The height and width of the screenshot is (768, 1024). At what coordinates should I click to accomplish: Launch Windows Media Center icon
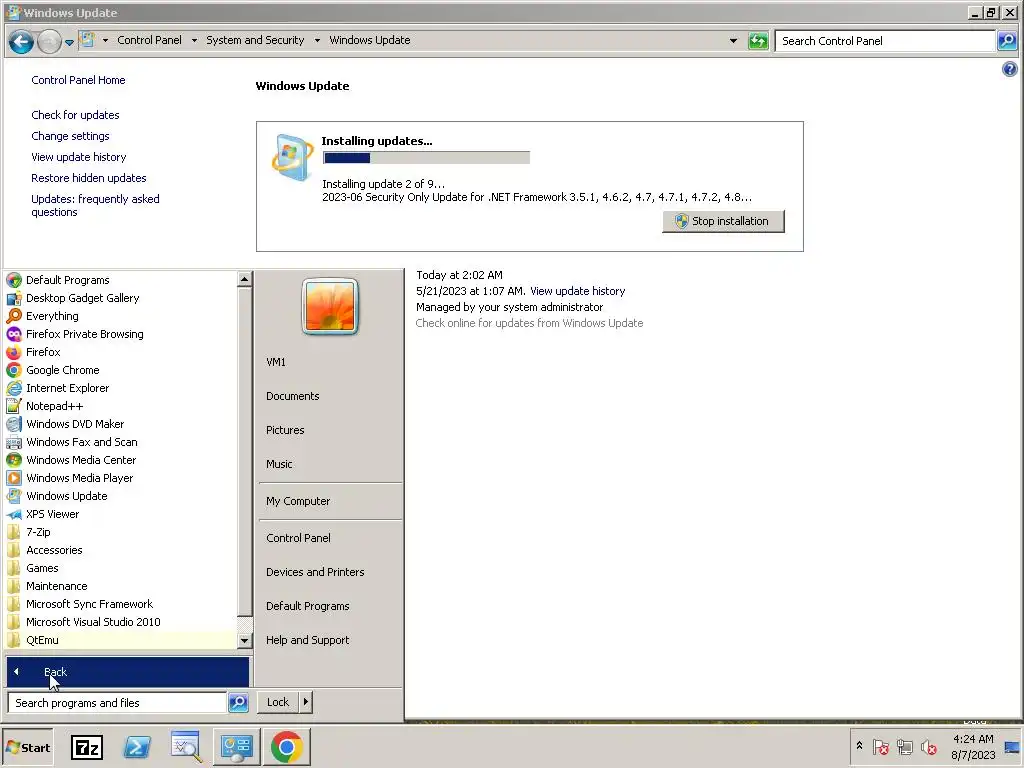14,460
